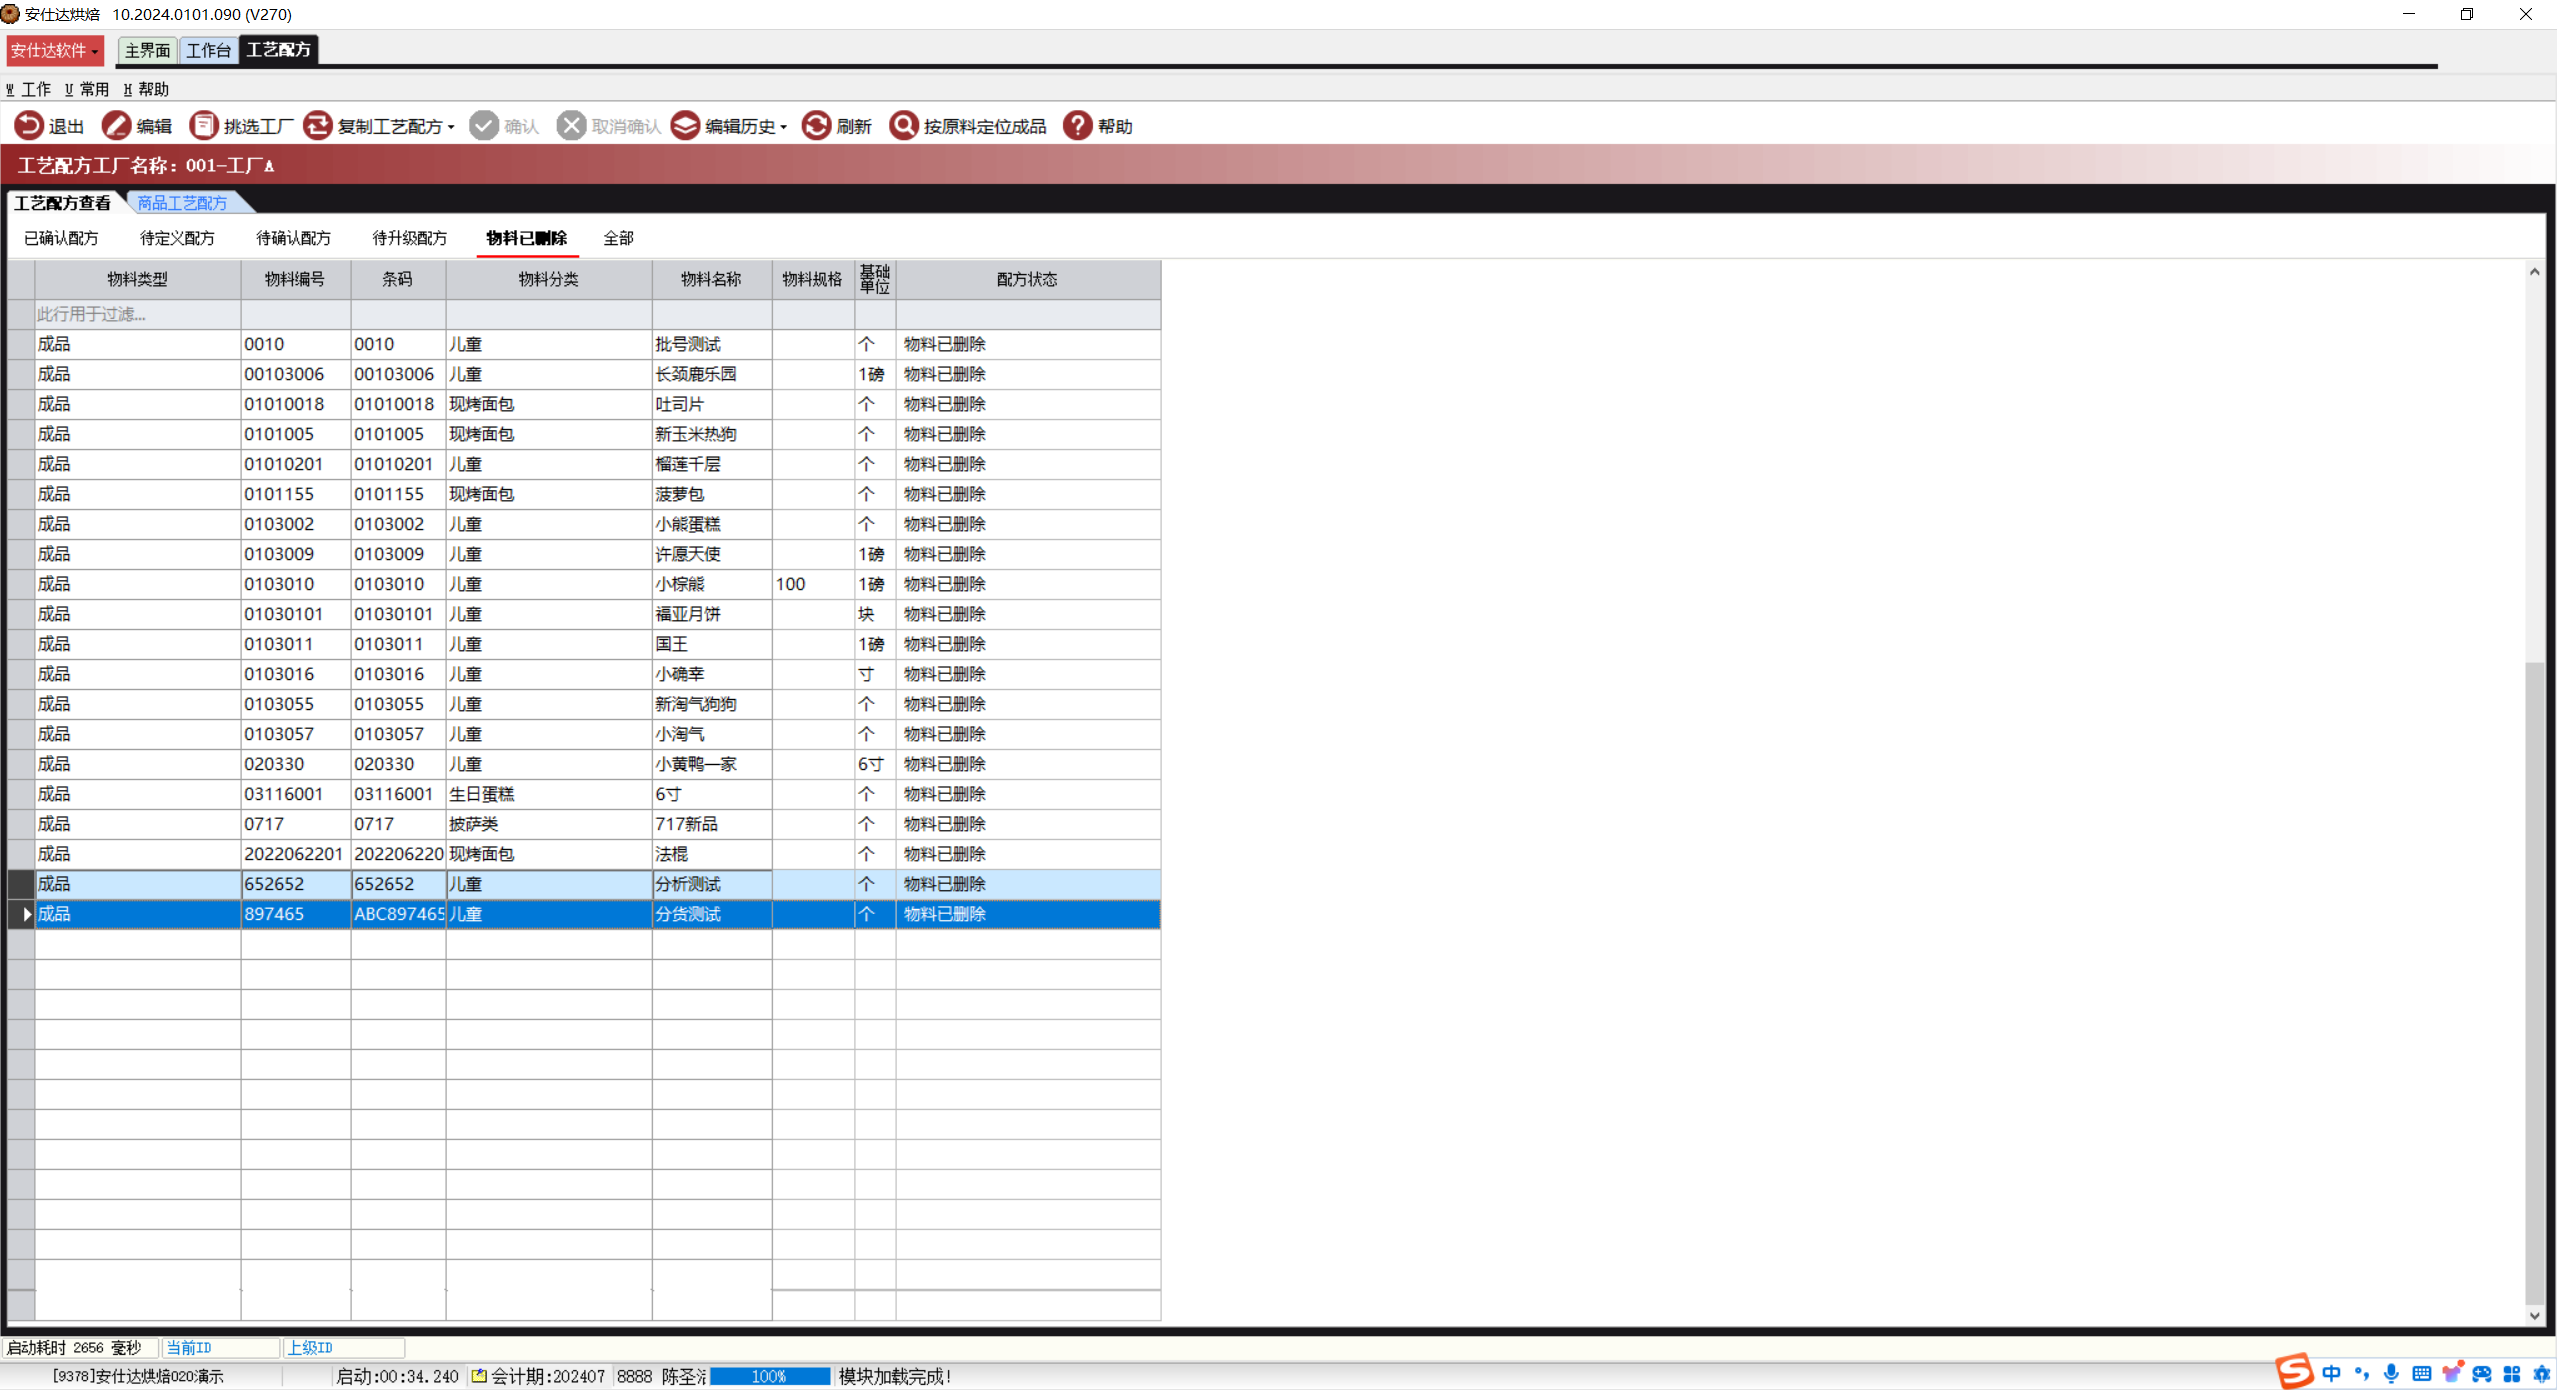Switch to 主界面 window tab
Screen dimensions: 2557x1390
point(147,50)
